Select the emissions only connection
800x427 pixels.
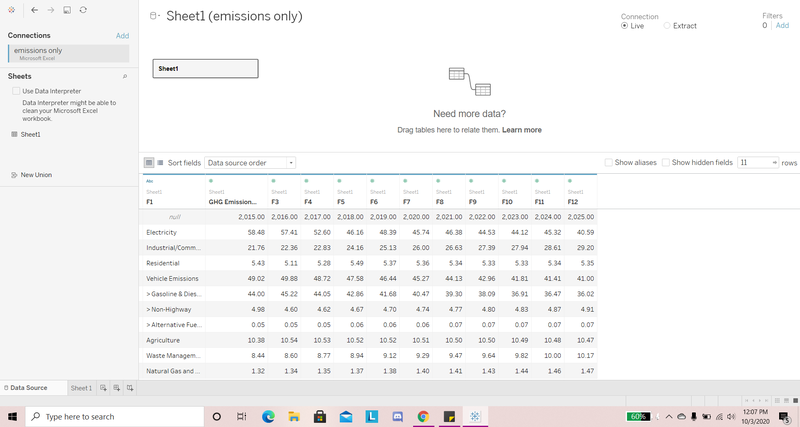coord(69,53)
